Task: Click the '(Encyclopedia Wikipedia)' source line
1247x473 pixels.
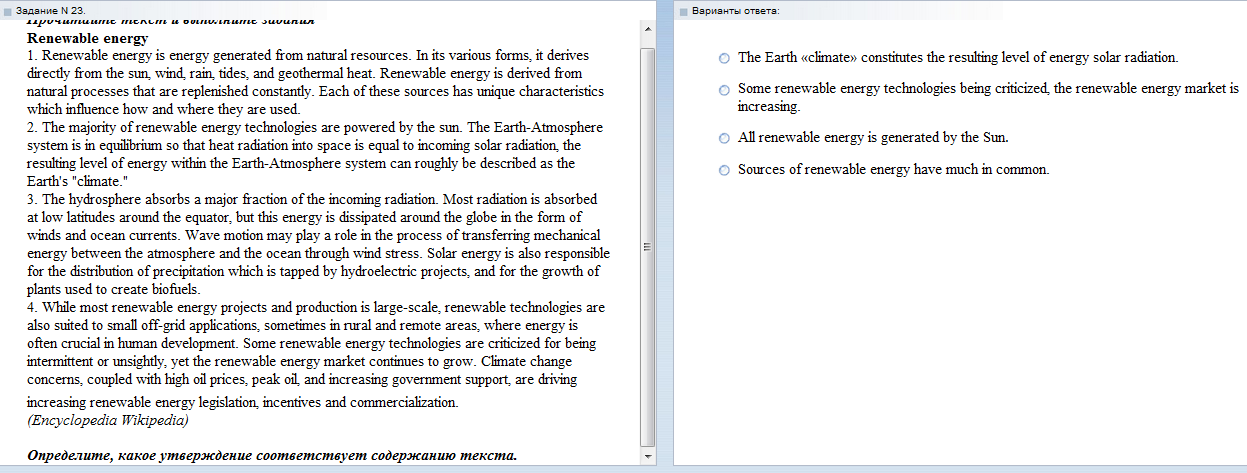Action: coord(107,420)
